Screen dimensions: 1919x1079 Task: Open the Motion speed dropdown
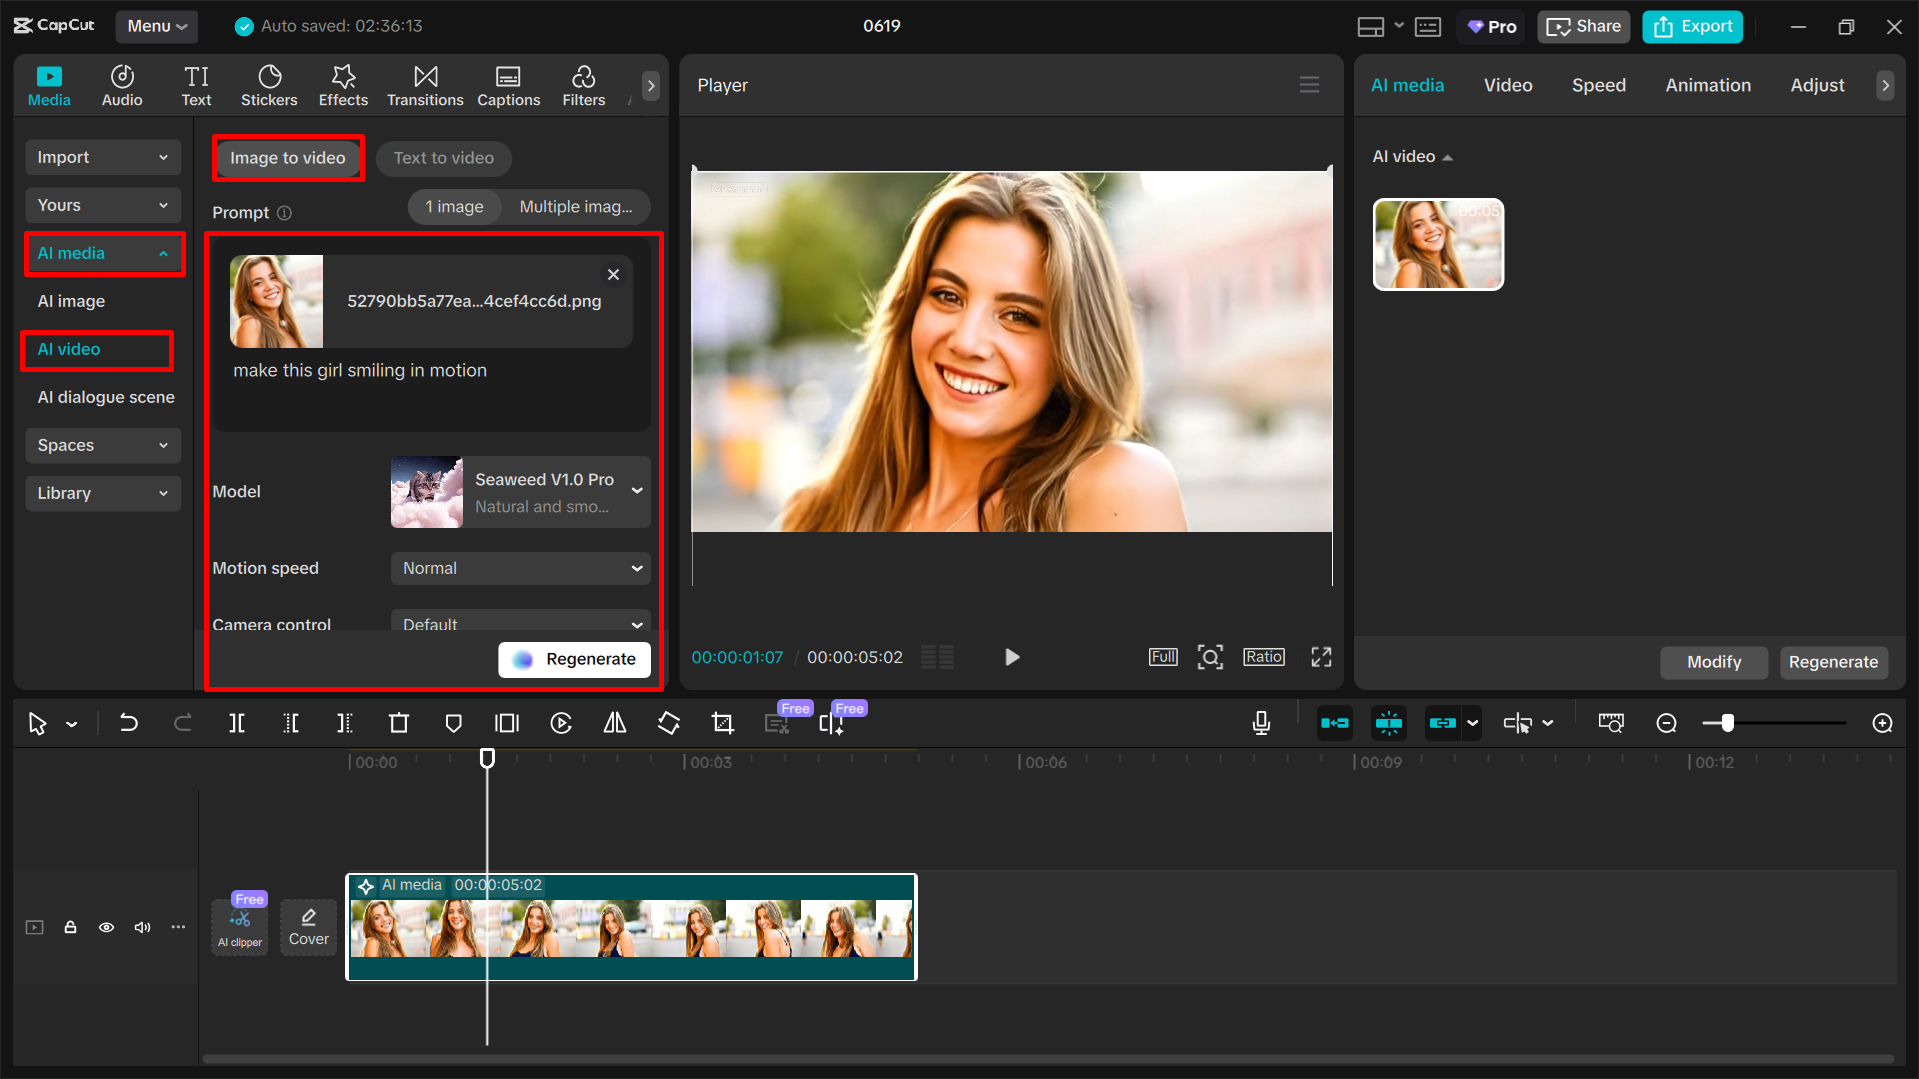(x=520, y=568)
